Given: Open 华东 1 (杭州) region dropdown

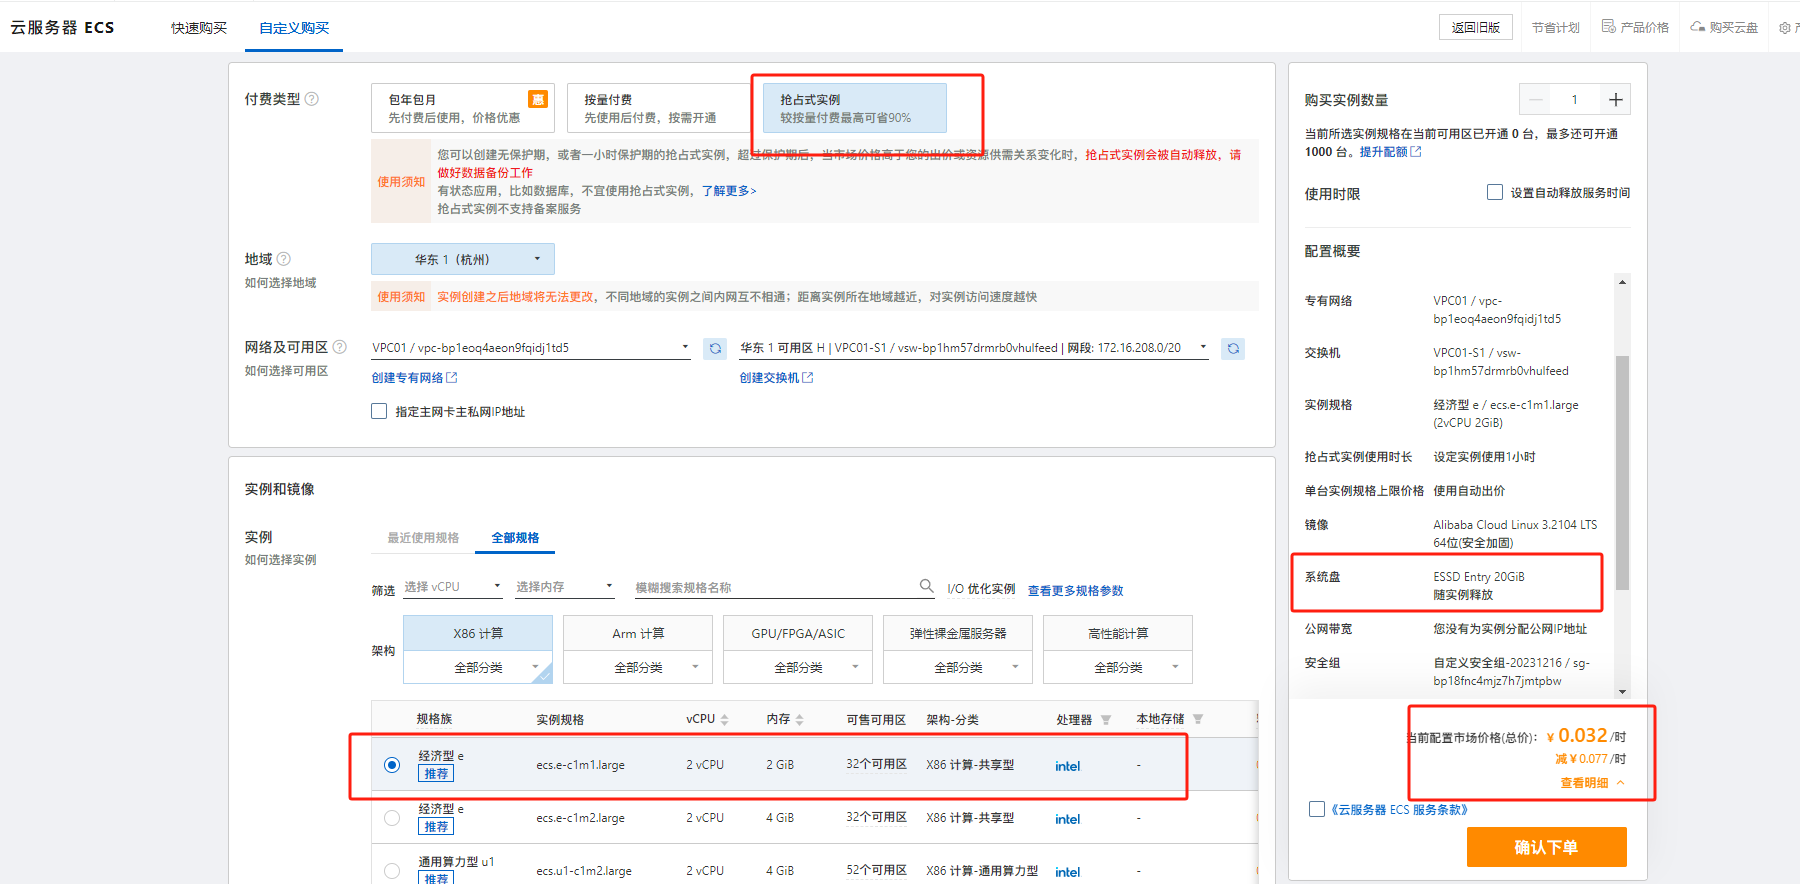Looking at the screenshot, I should [x=463, y=259].
